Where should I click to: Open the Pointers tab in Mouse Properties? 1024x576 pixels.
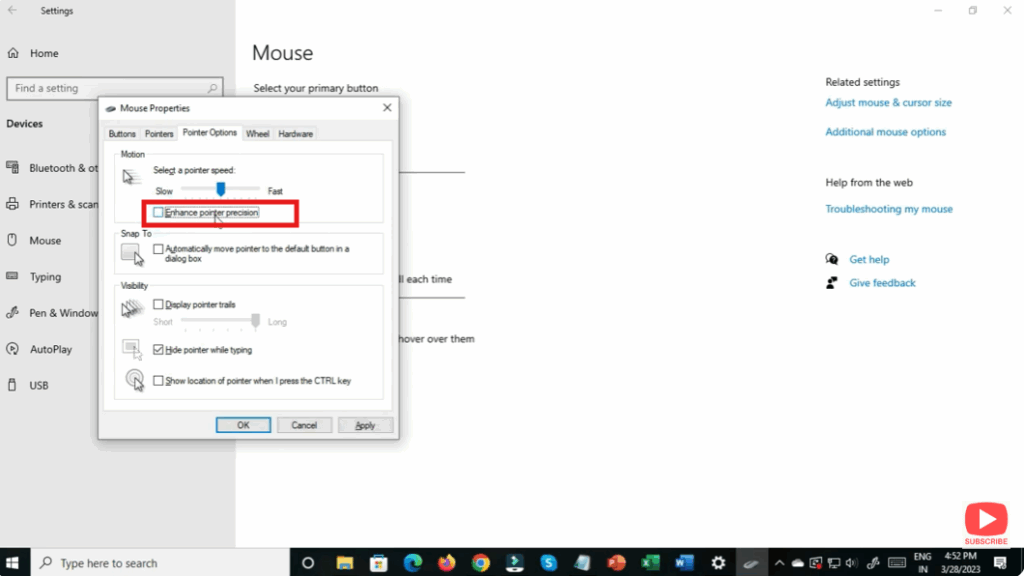[159, 132]
